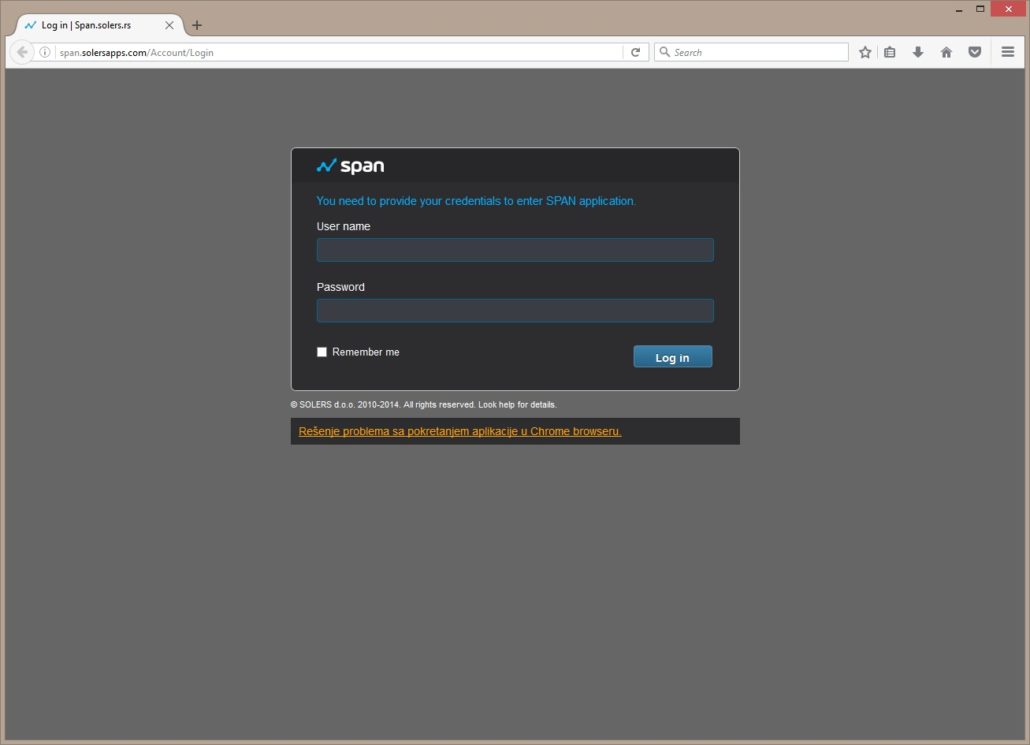Click the browser back arrow button
1030x745 pixels.
click(x=22, y=52)
